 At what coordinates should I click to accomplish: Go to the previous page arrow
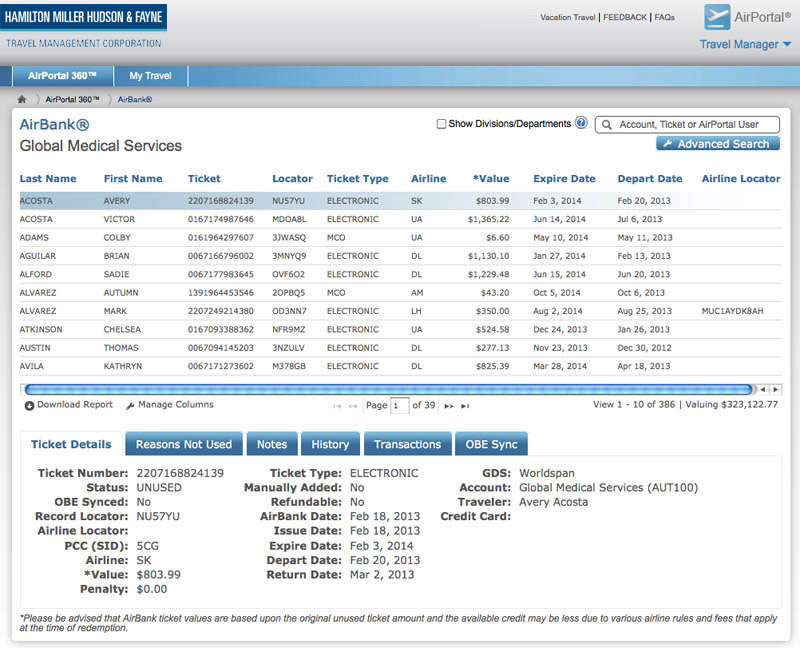click(352, 406)
